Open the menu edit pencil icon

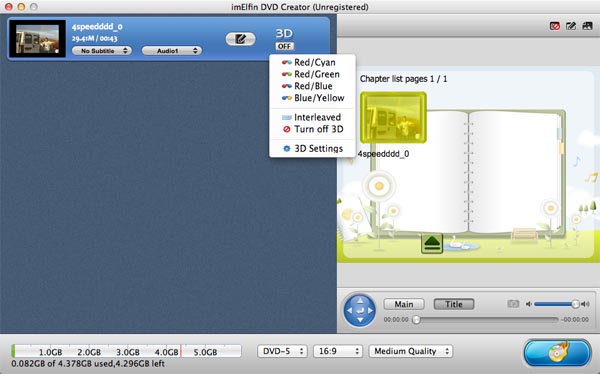coord(571,26)
